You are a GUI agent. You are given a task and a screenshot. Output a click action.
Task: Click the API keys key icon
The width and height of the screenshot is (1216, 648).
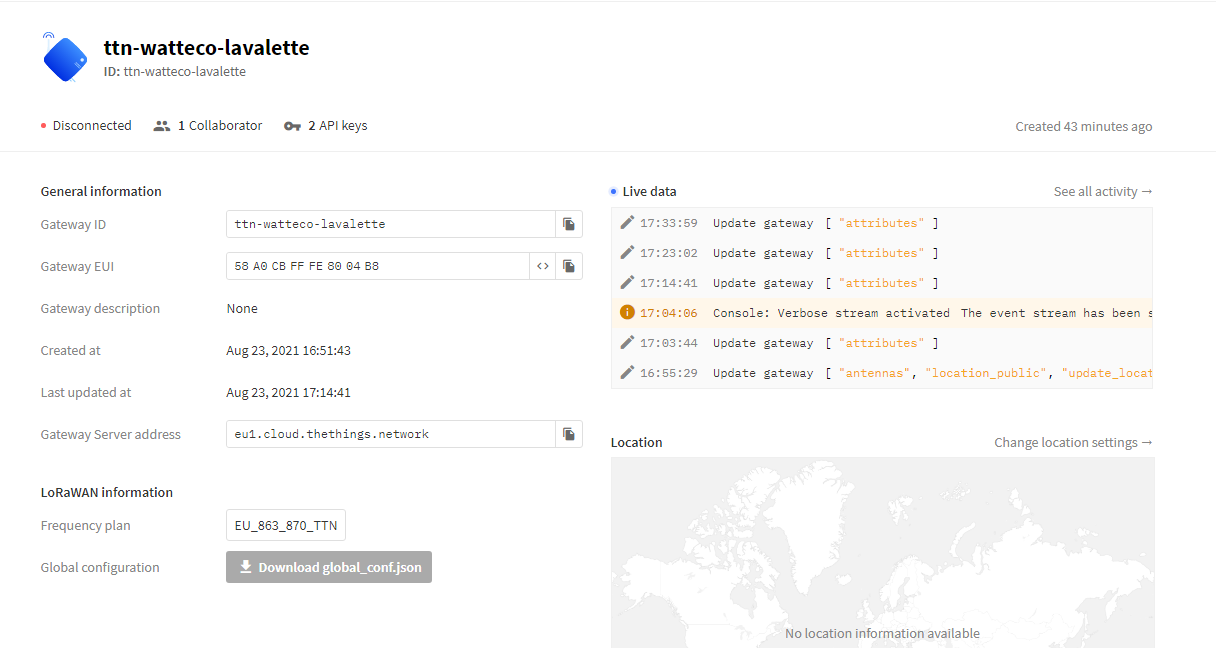point(292,126)
